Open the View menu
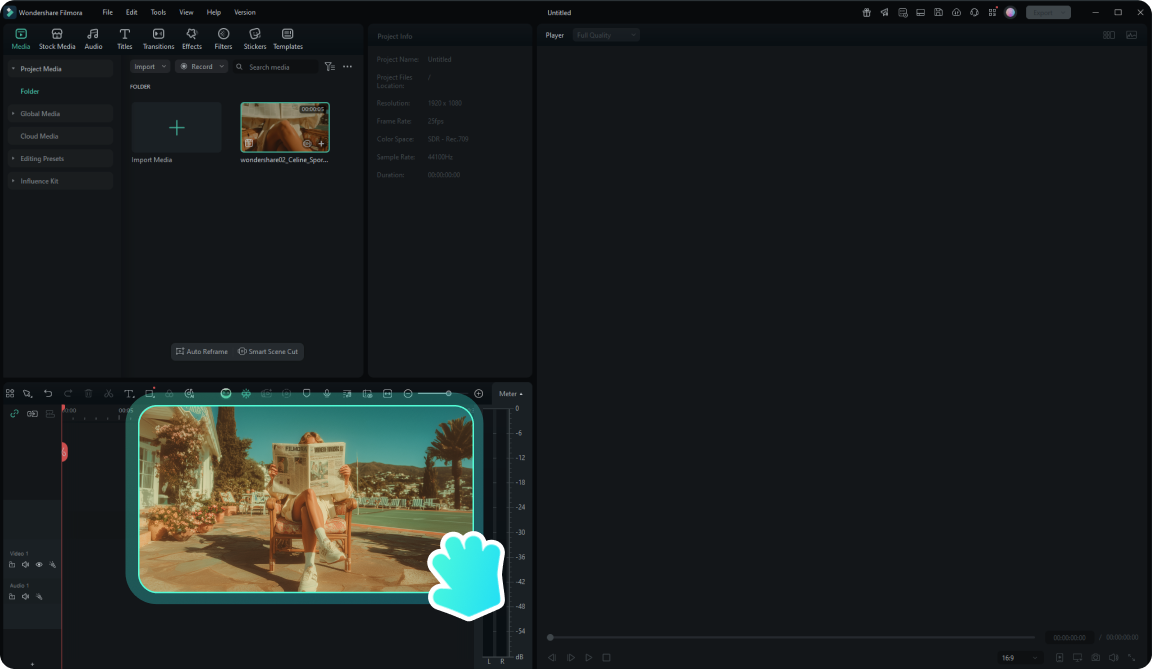 click(x=187, y=12)
